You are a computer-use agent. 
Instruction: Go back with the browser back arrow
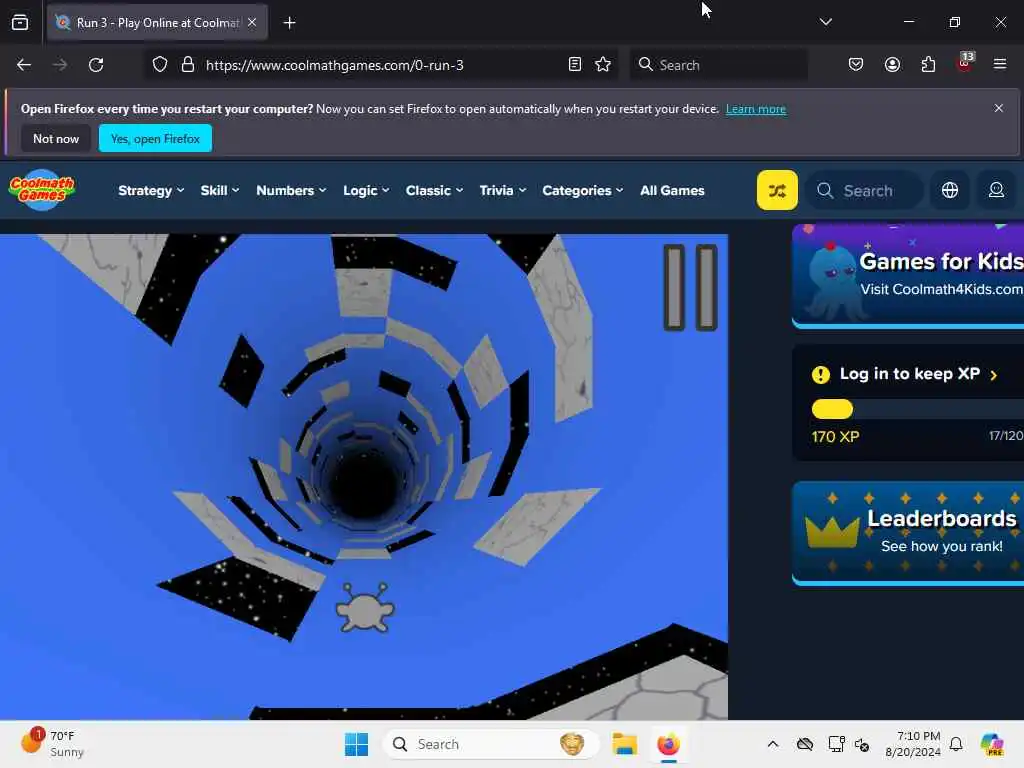tap(24, 65)
